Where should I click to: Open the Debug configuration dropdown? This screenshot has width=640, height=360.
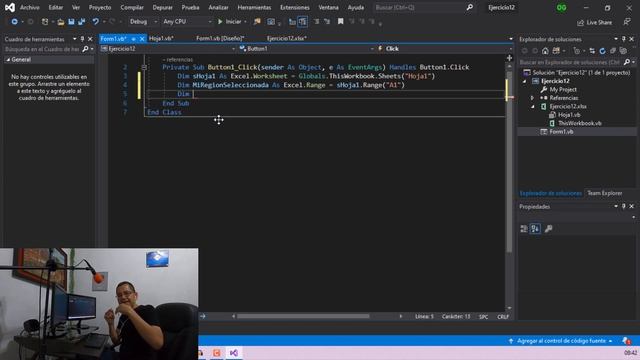pyautogui.click(x=143, y=22)
